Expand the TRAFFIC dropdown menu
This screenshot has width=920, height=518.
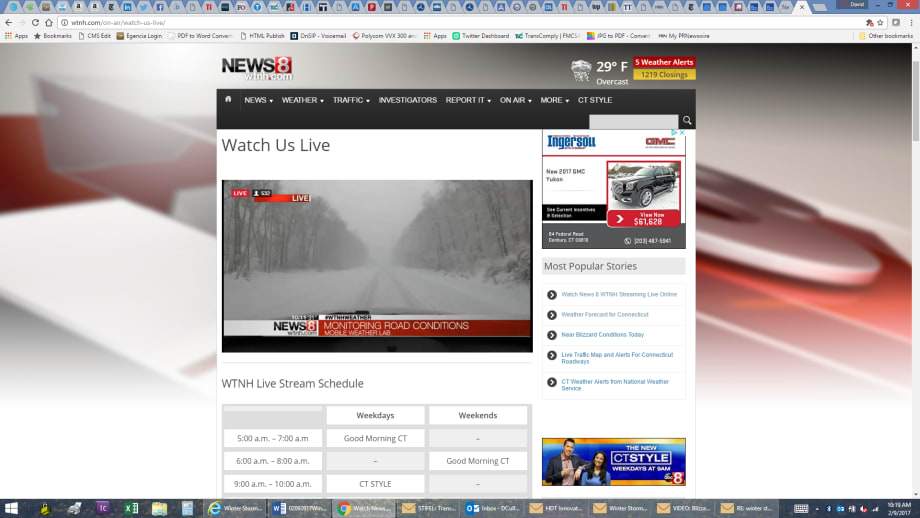(351, 100)
